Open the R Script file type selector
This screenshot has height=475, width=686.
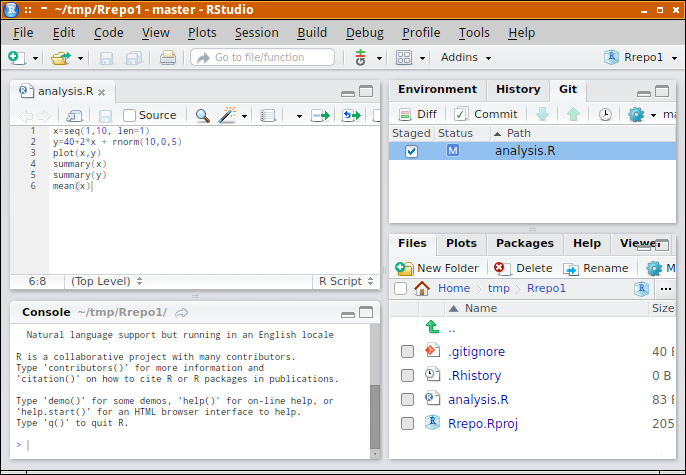coord(346,281)
